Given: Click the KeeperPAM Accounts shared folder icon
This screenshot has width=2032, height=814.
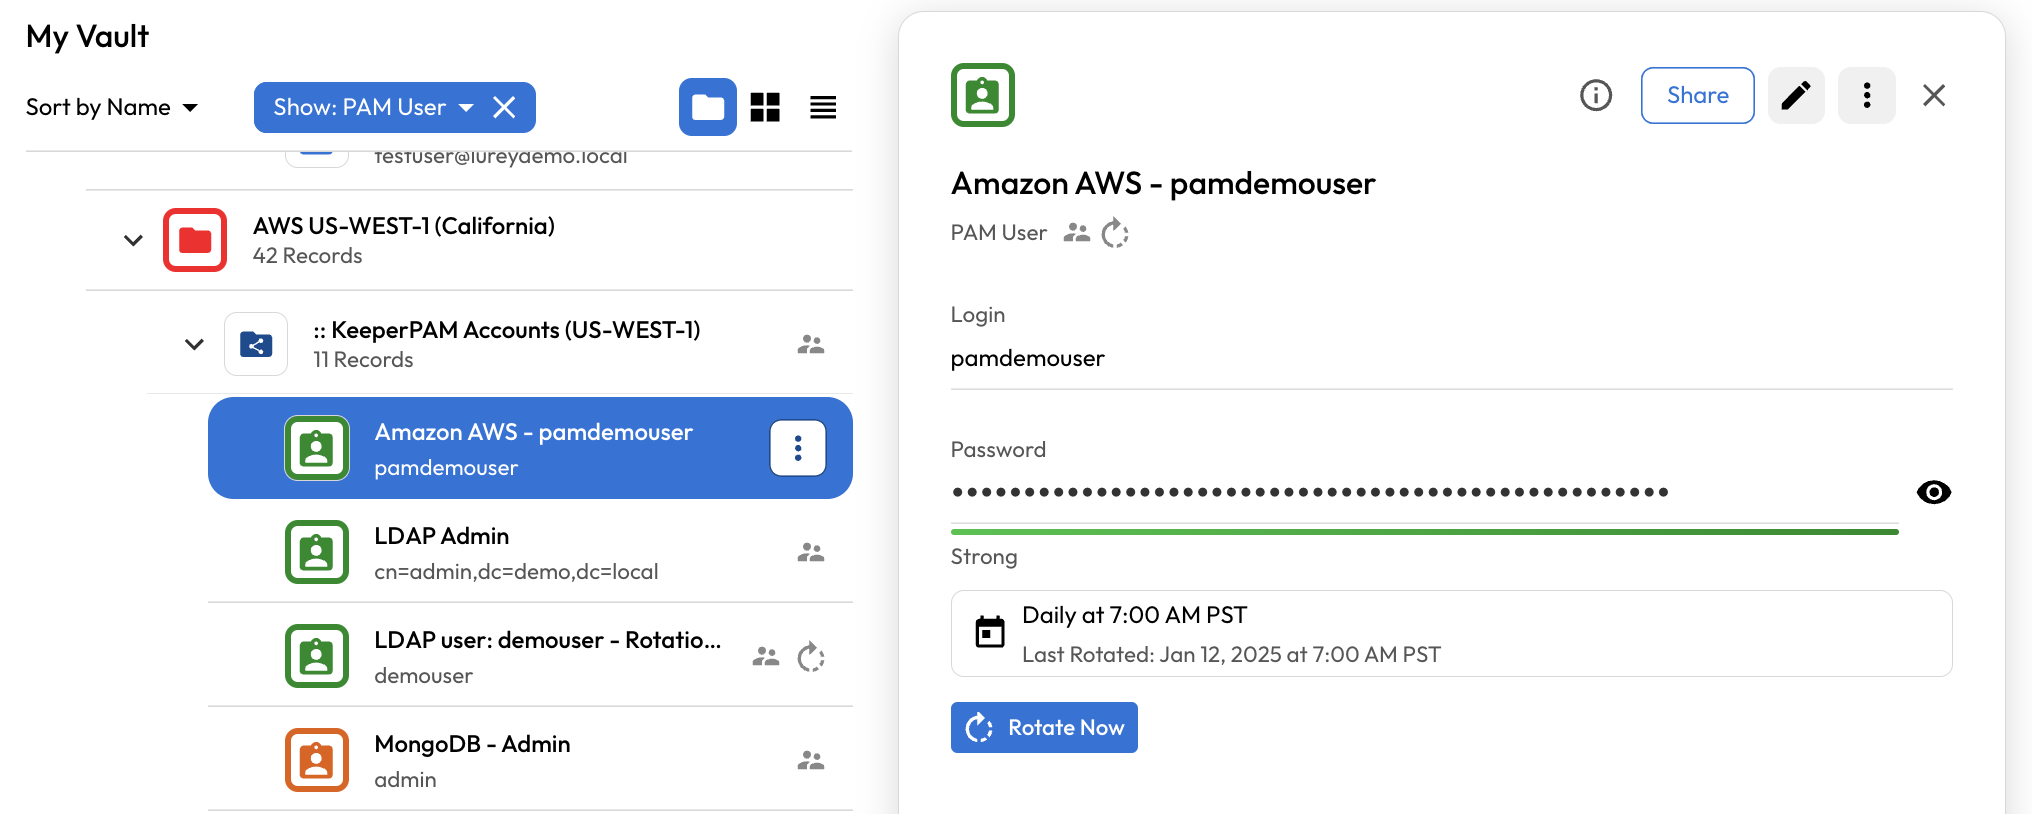Looking at the screenshot, I should 256,344.
